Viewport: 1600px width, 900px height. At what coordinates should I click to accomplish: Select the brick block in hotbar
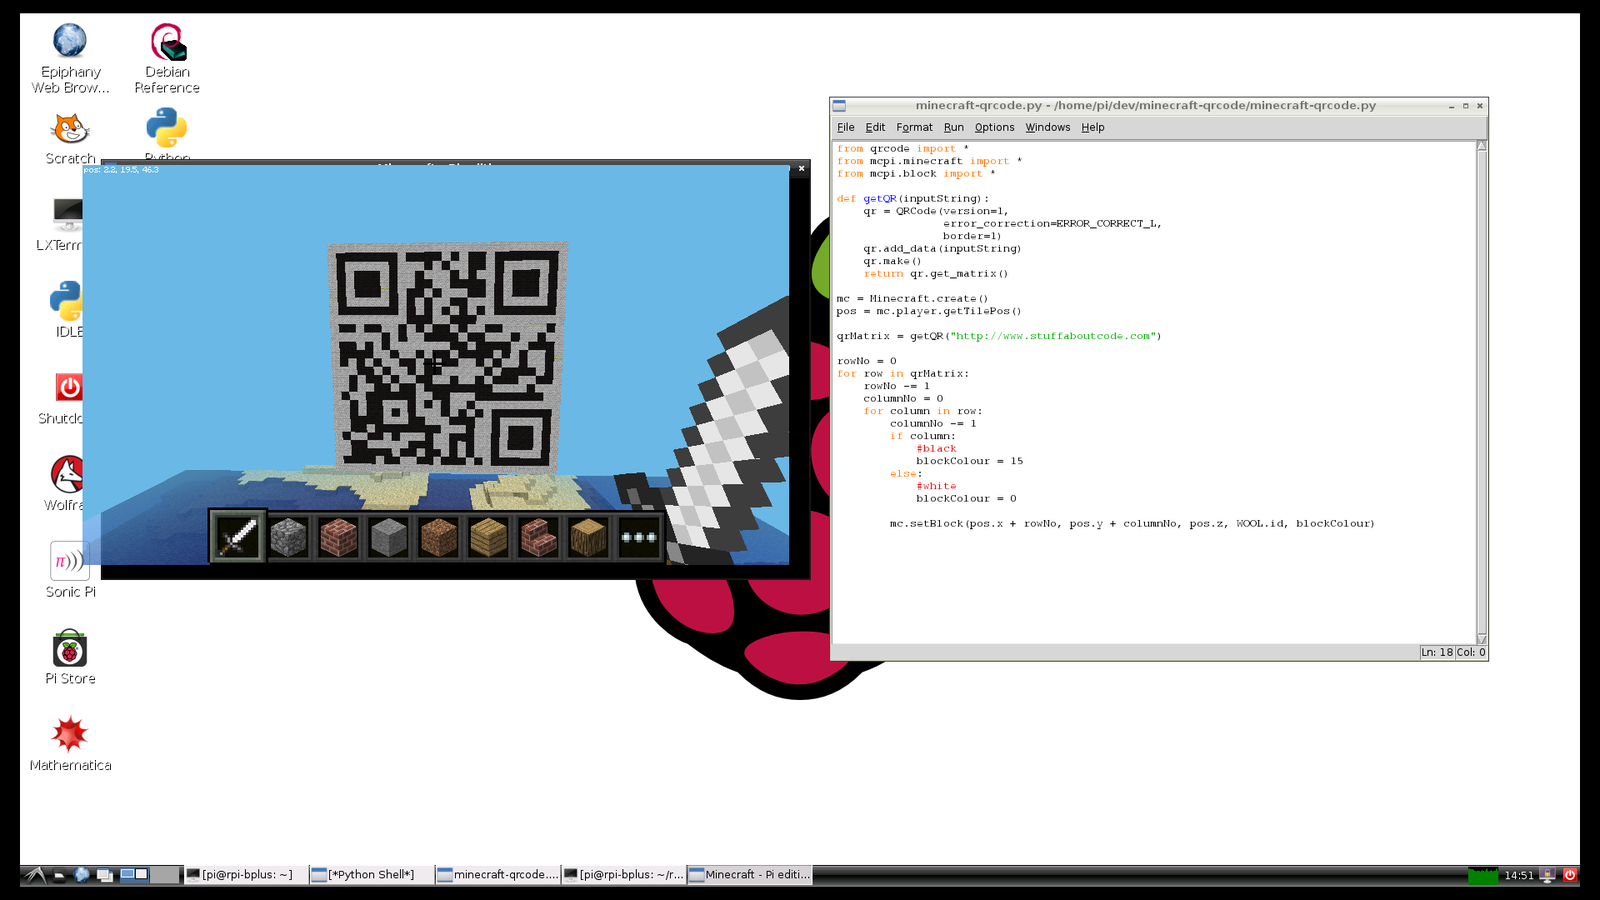[x=338, y=537]
